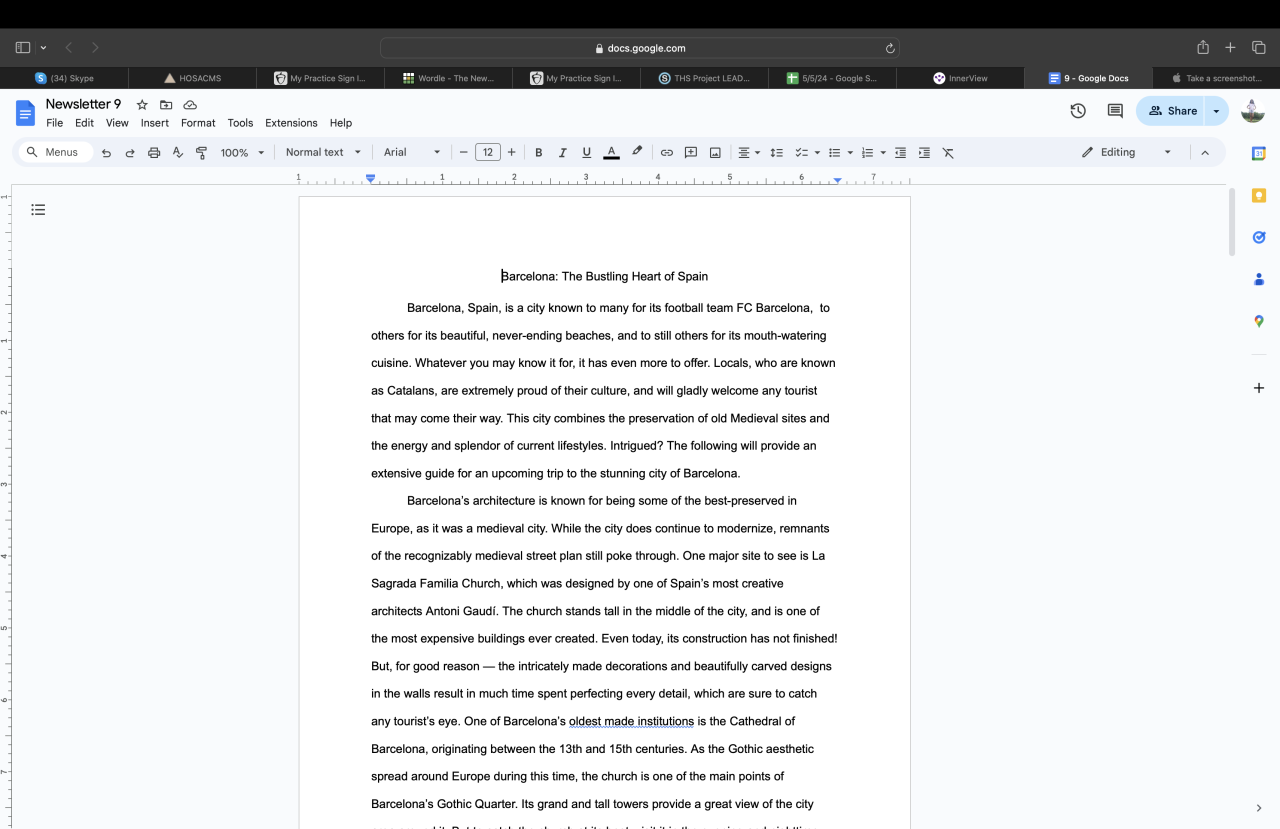Check the cloud save status icon

pyautogui.click(x=190, y=105)
